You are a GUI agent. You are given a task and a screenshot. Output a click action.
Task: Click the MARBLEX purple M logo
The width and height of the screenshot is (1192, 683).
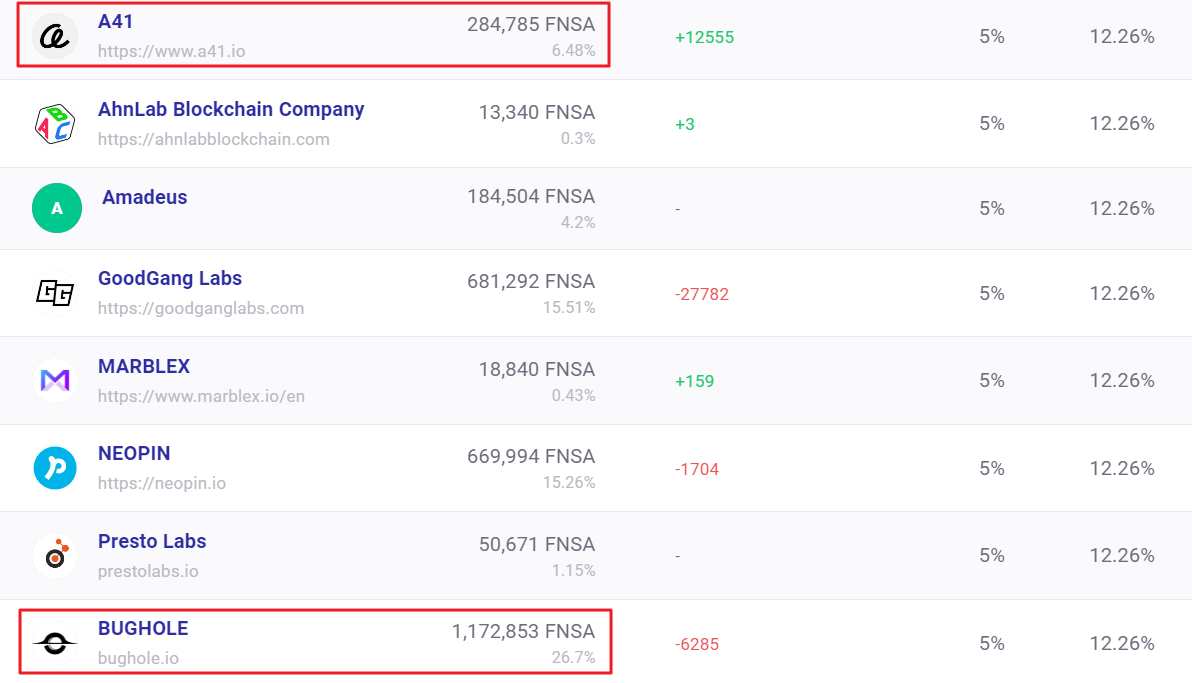tap(55, 380)
